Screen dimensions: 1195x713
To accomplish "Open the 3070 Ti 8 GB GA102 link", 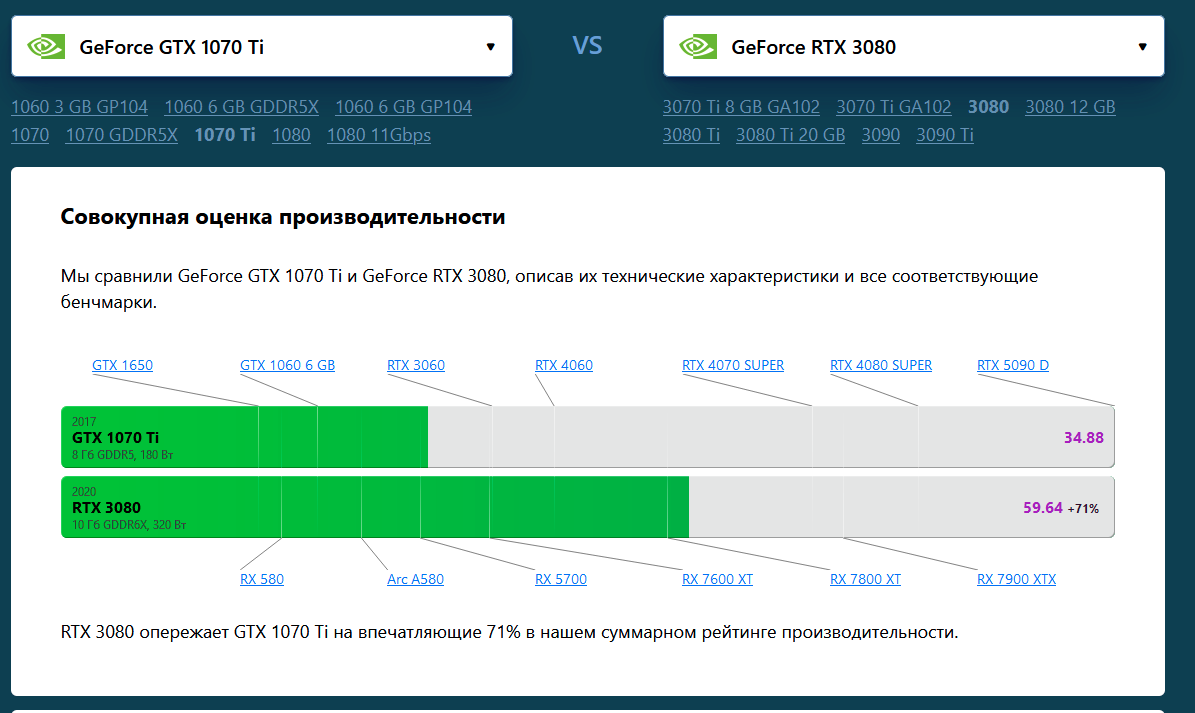I will (x=741, y=107).
